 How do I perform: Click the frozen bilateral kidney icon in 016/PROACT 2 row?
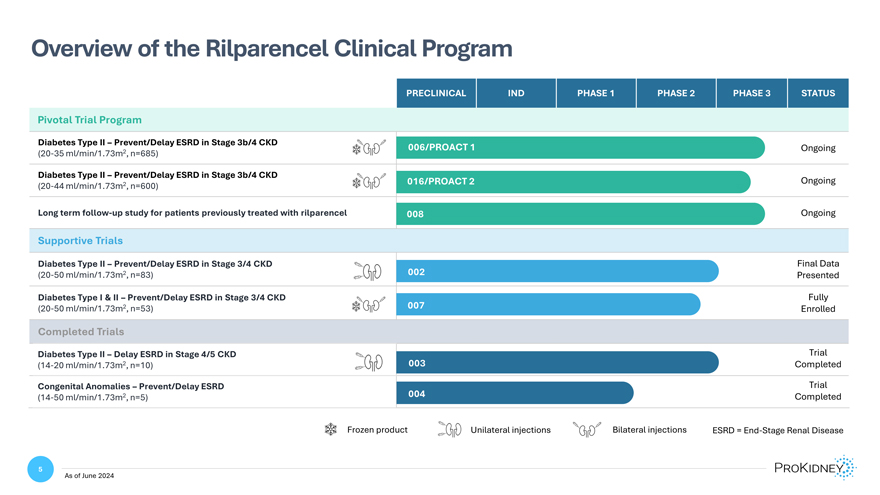pyautogui.click(x=369, y=182)
